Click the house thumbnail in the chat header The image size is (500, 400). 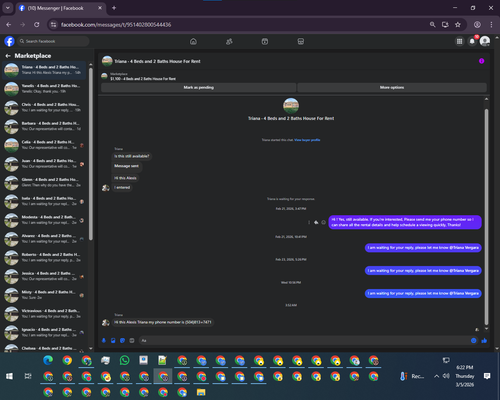pyautogui.click(x=107, y=61)
